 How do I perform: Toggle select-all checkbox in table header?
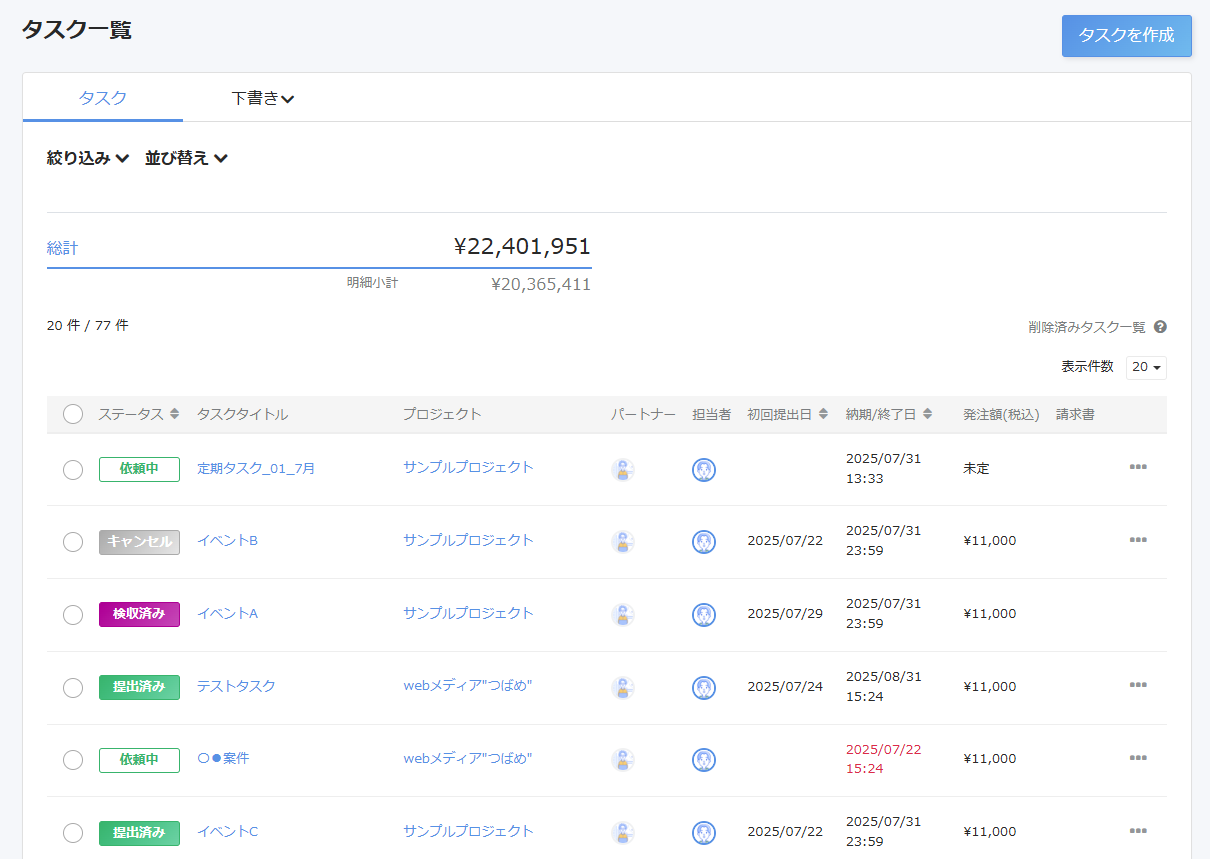click(x=73, y=414)
